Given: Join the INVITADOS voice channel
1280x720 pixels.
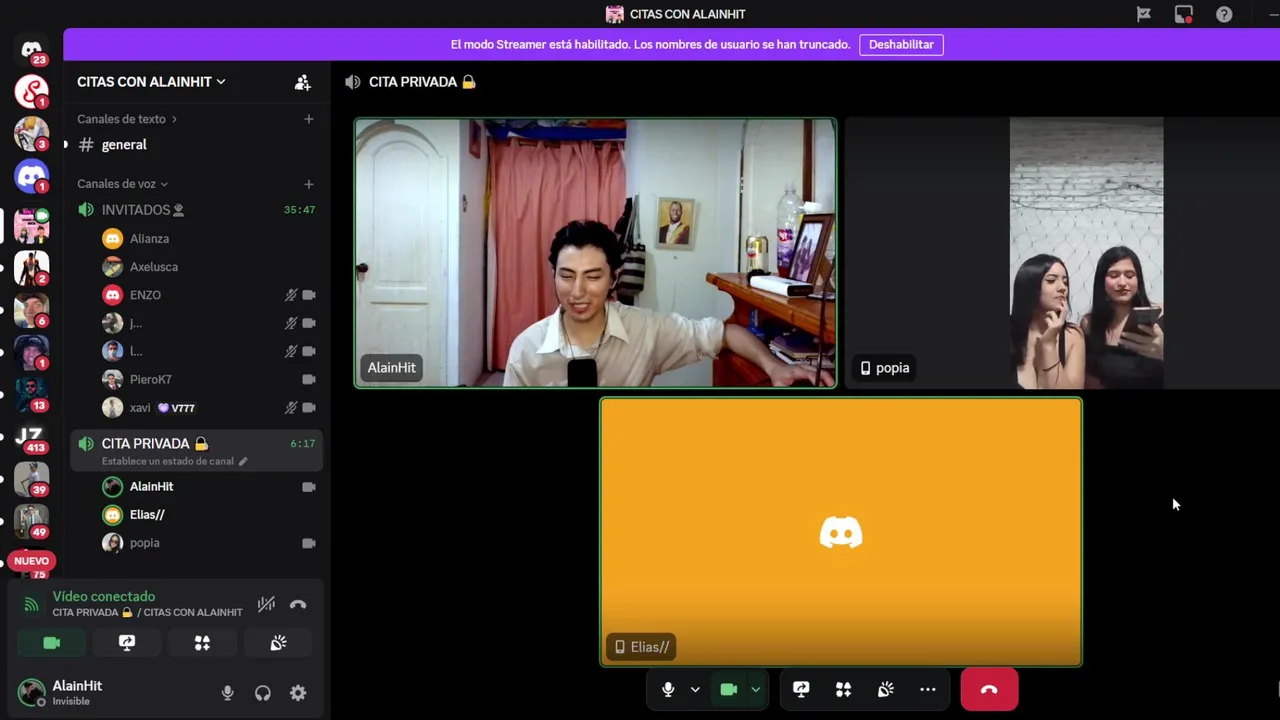Looking at the screenshot, I should tap(197, 210).
